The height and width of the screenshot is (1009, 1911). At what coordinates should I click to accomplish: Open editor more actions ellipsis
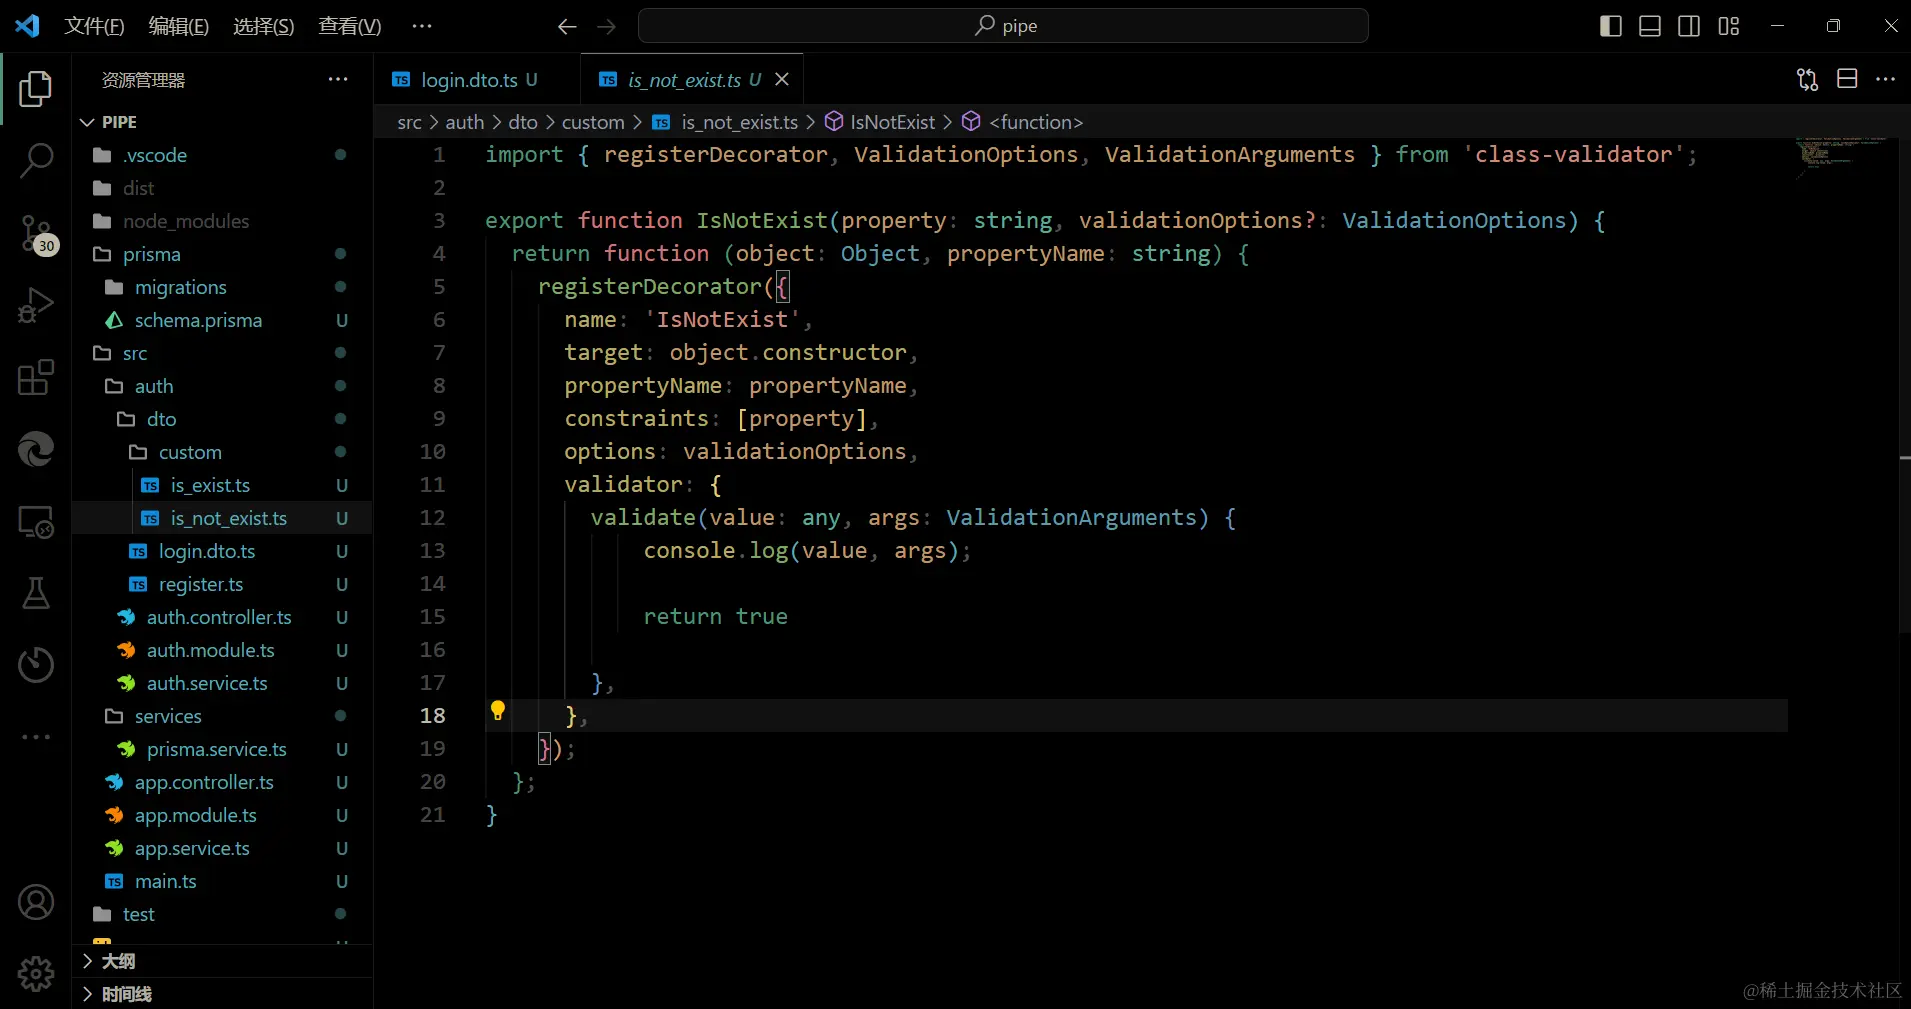[1886, 79]
